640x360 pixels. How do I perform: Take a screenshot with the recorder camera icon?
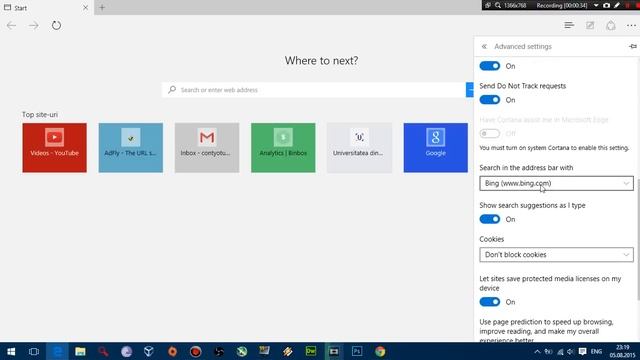607,5
